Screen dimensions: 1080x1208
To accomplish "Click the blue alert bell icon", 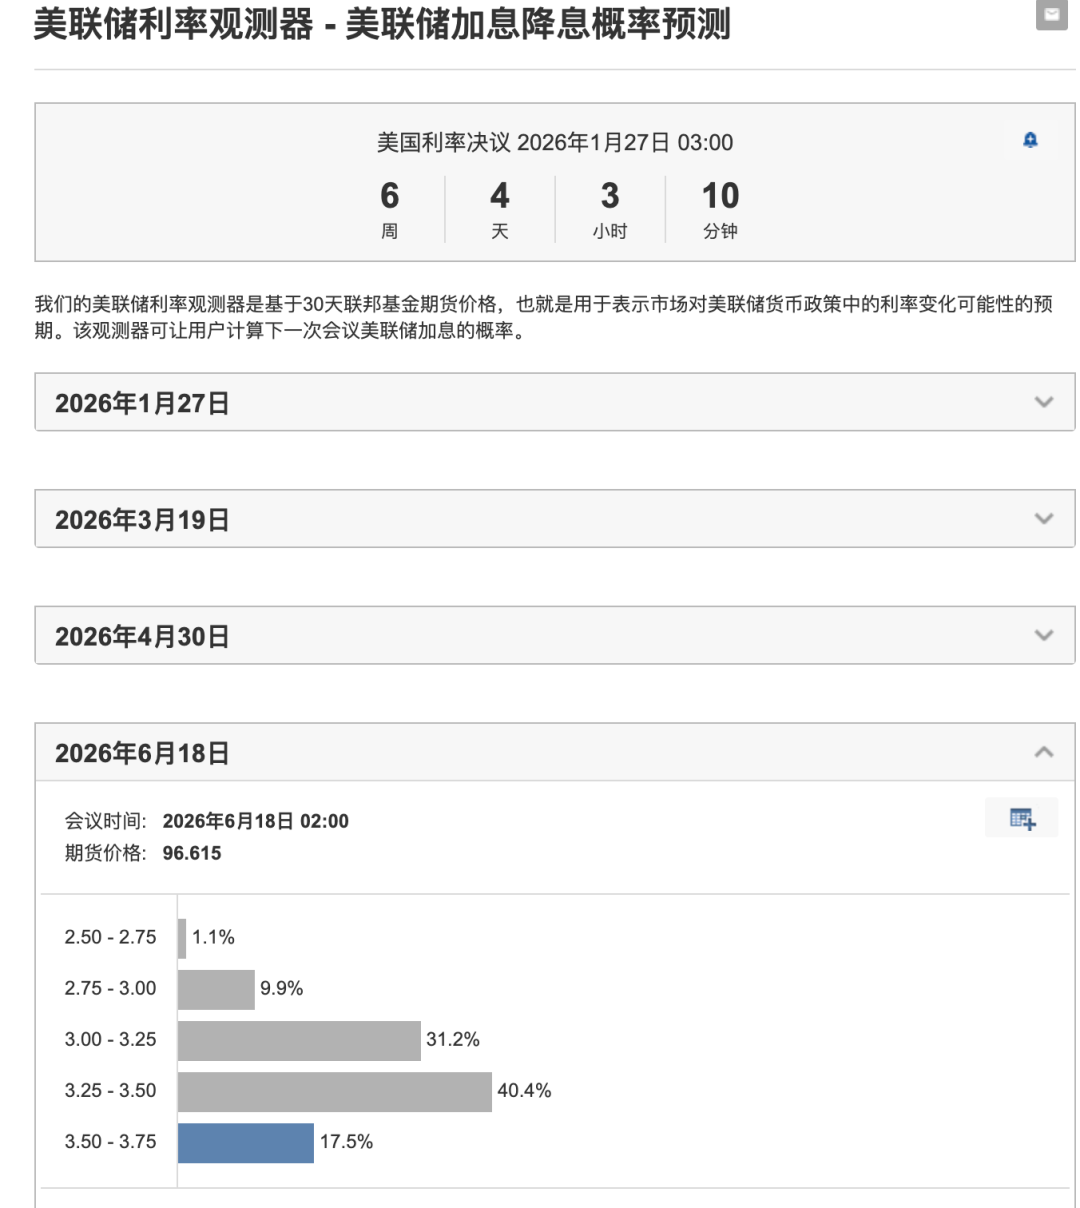I will point(1030,141).
